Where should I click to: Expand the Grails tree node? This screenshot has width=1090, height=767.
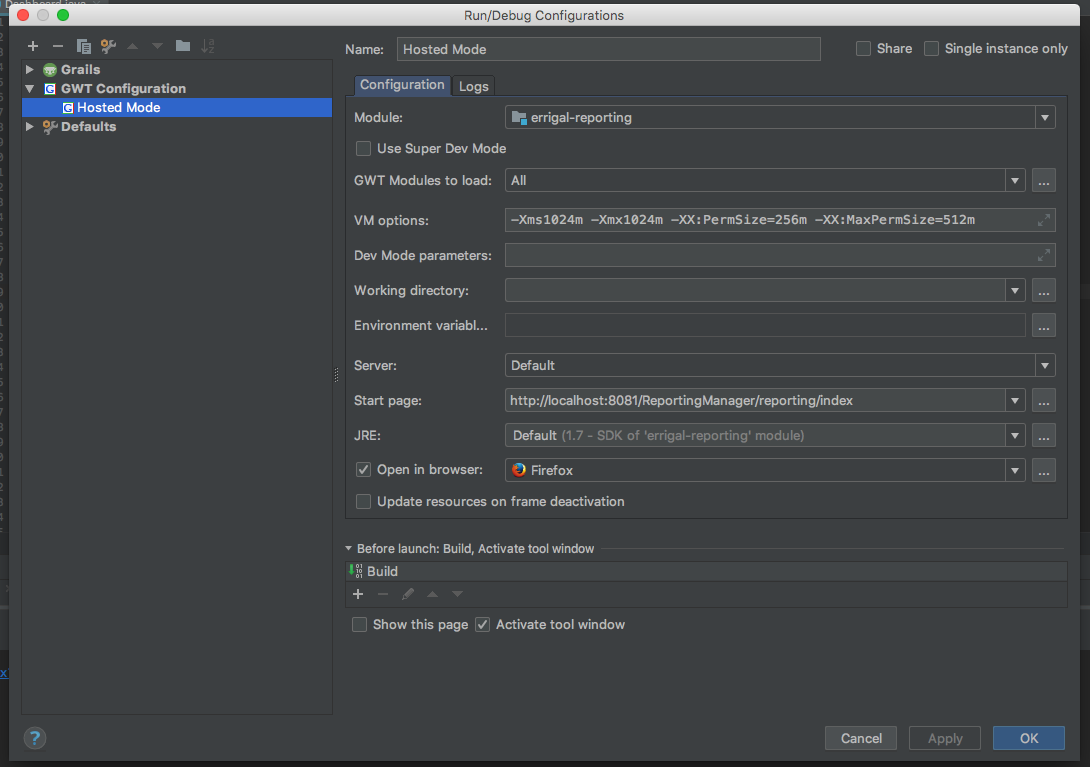30,70
